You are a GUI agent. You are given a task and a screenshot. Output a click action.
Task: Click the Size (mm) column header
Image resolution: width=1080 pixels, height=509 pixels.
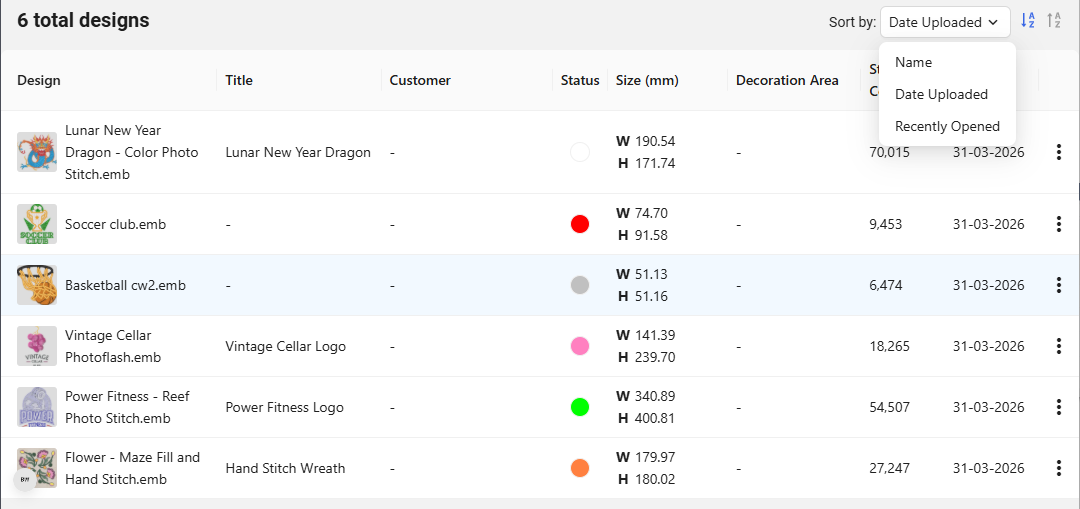(x=647, y=80)
